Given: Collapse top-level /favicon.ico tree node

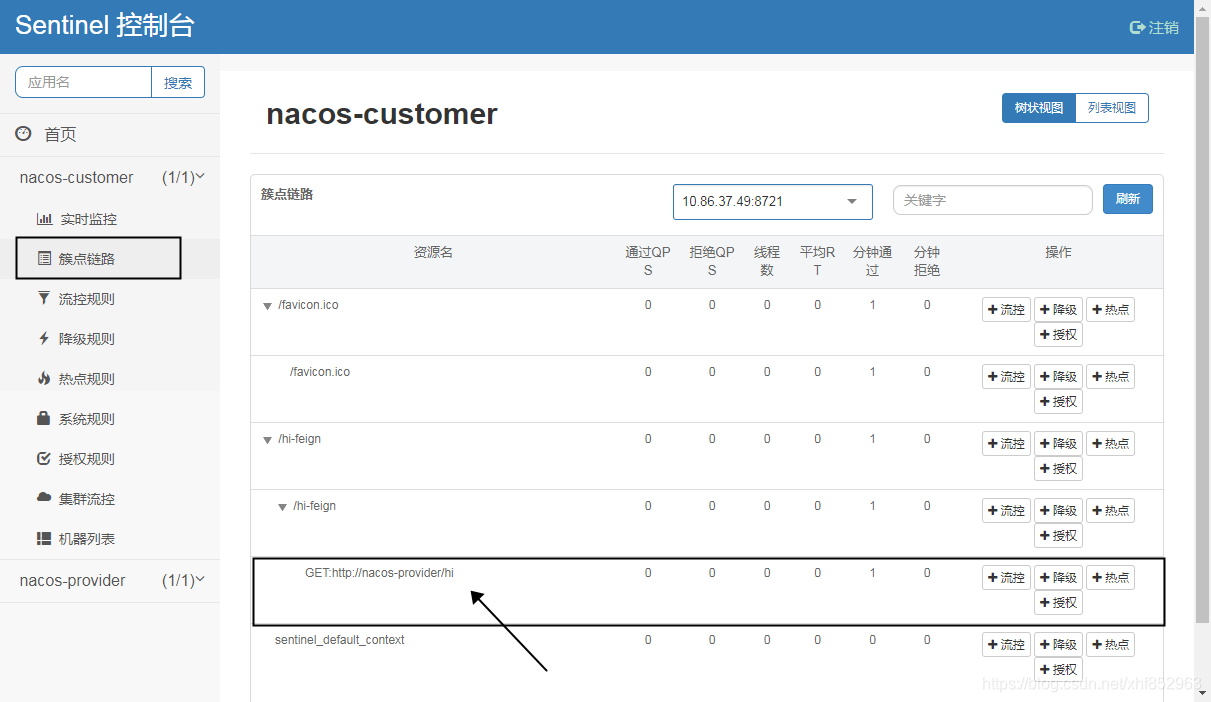Looking at the screenshot, I should (x=268, y=306).
